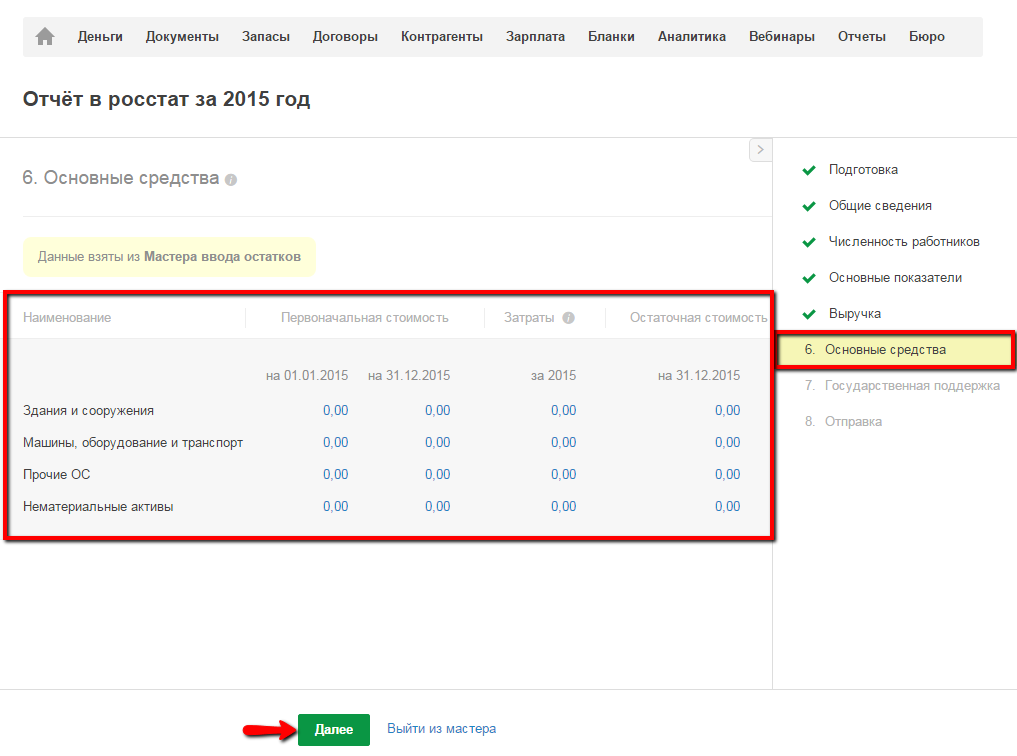This screenshot has height=756, width=1017.
Task: Go to the home page icon
Action: (x=44, y=37)
